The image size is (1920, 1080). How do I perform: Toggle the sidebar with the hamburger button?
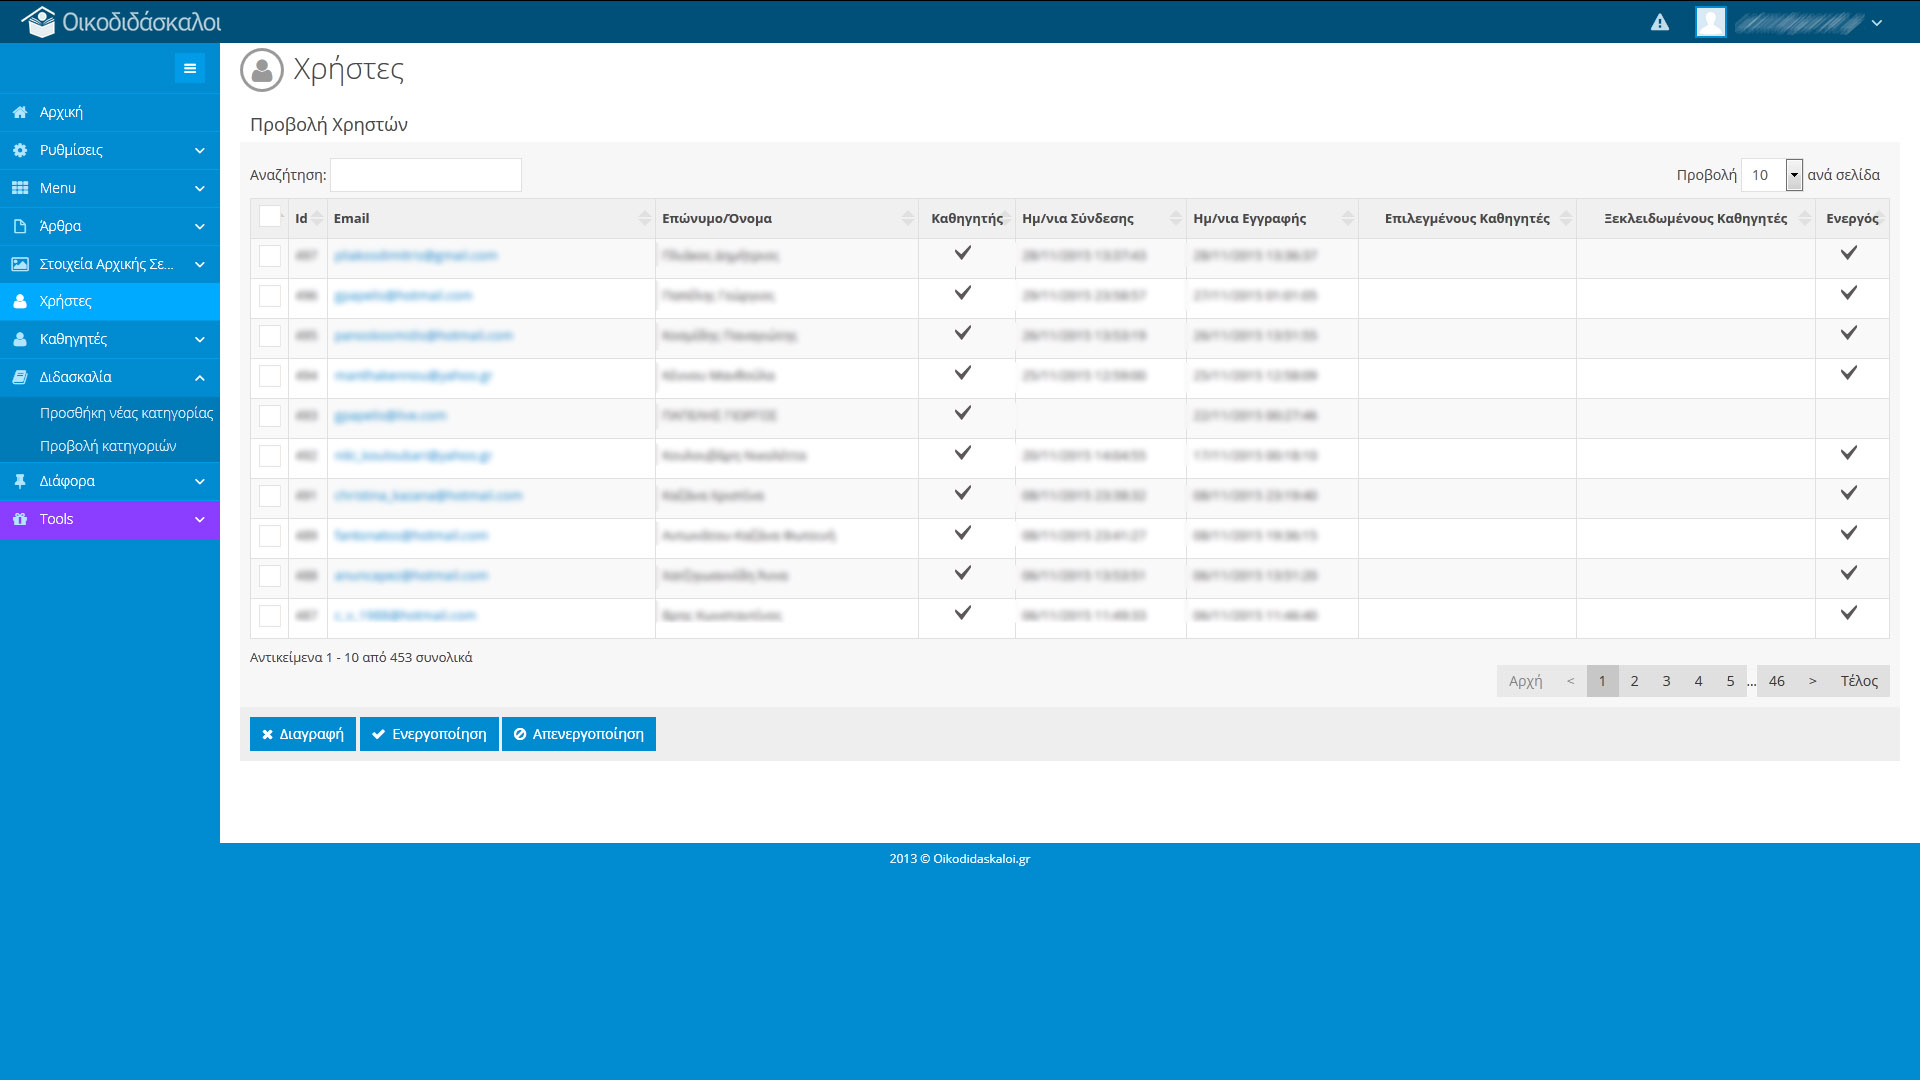(x=190, y=68)
